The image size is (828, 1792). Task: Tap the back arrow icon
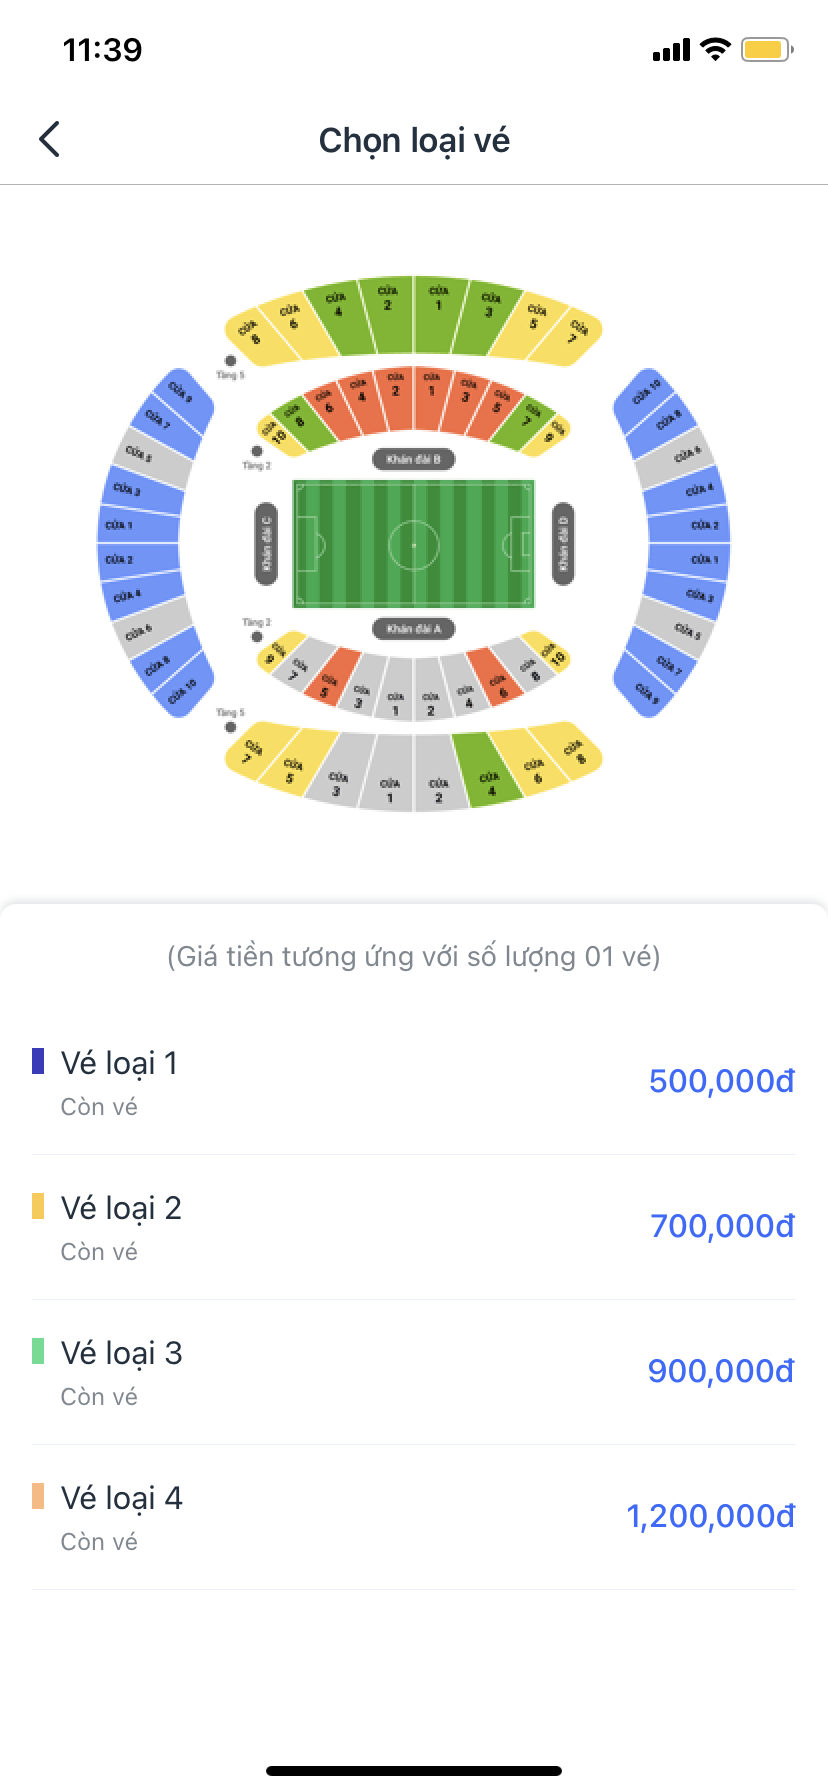point(50,140)
